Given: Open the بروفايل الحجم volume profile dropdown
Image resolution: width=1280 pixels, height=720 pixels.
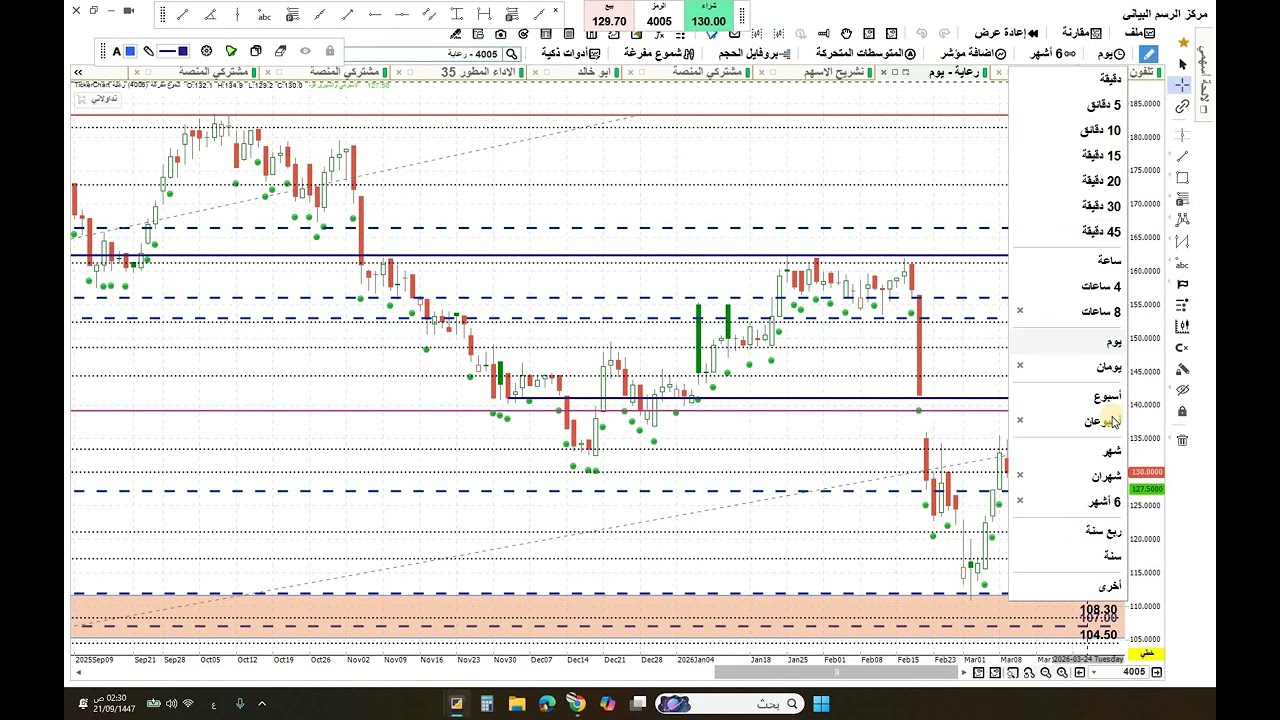Looking at the screenshot, I should point(755,53).
